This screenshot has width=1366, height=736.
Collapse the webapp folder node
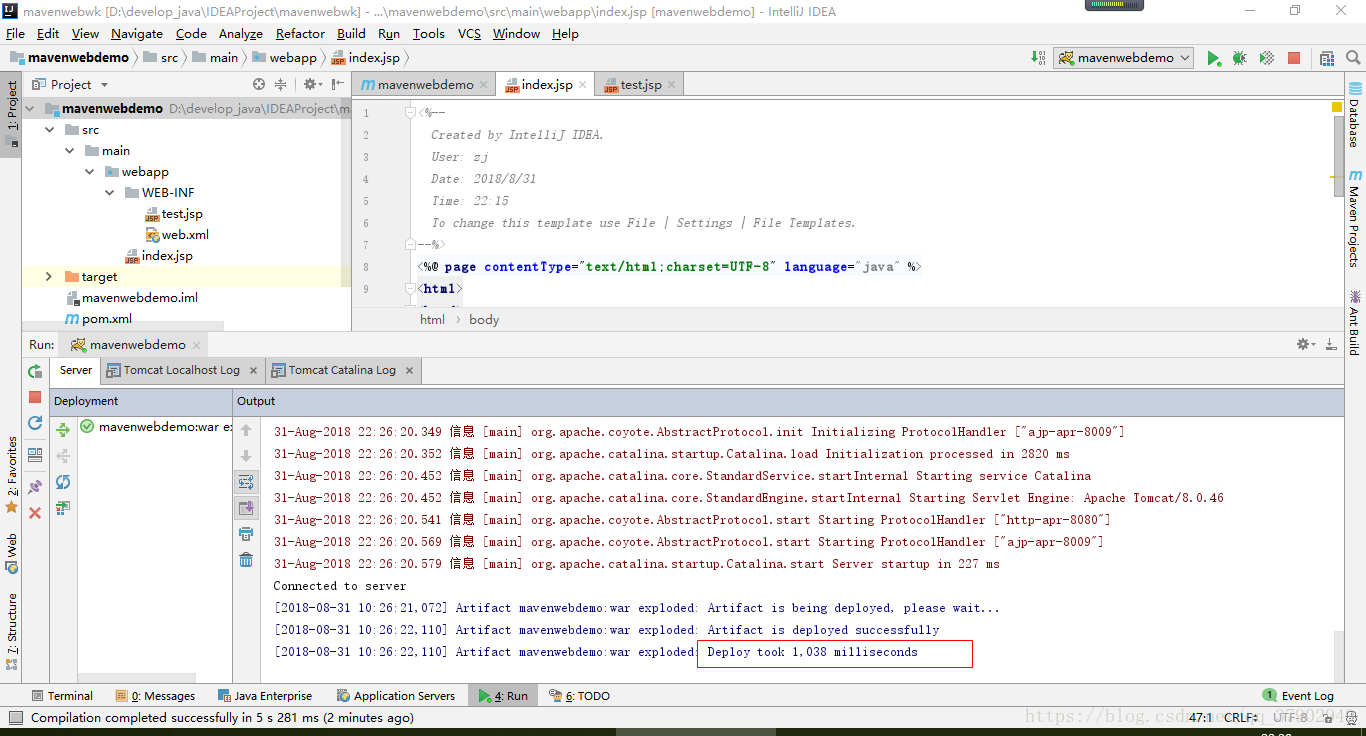[x=89, y=172]
